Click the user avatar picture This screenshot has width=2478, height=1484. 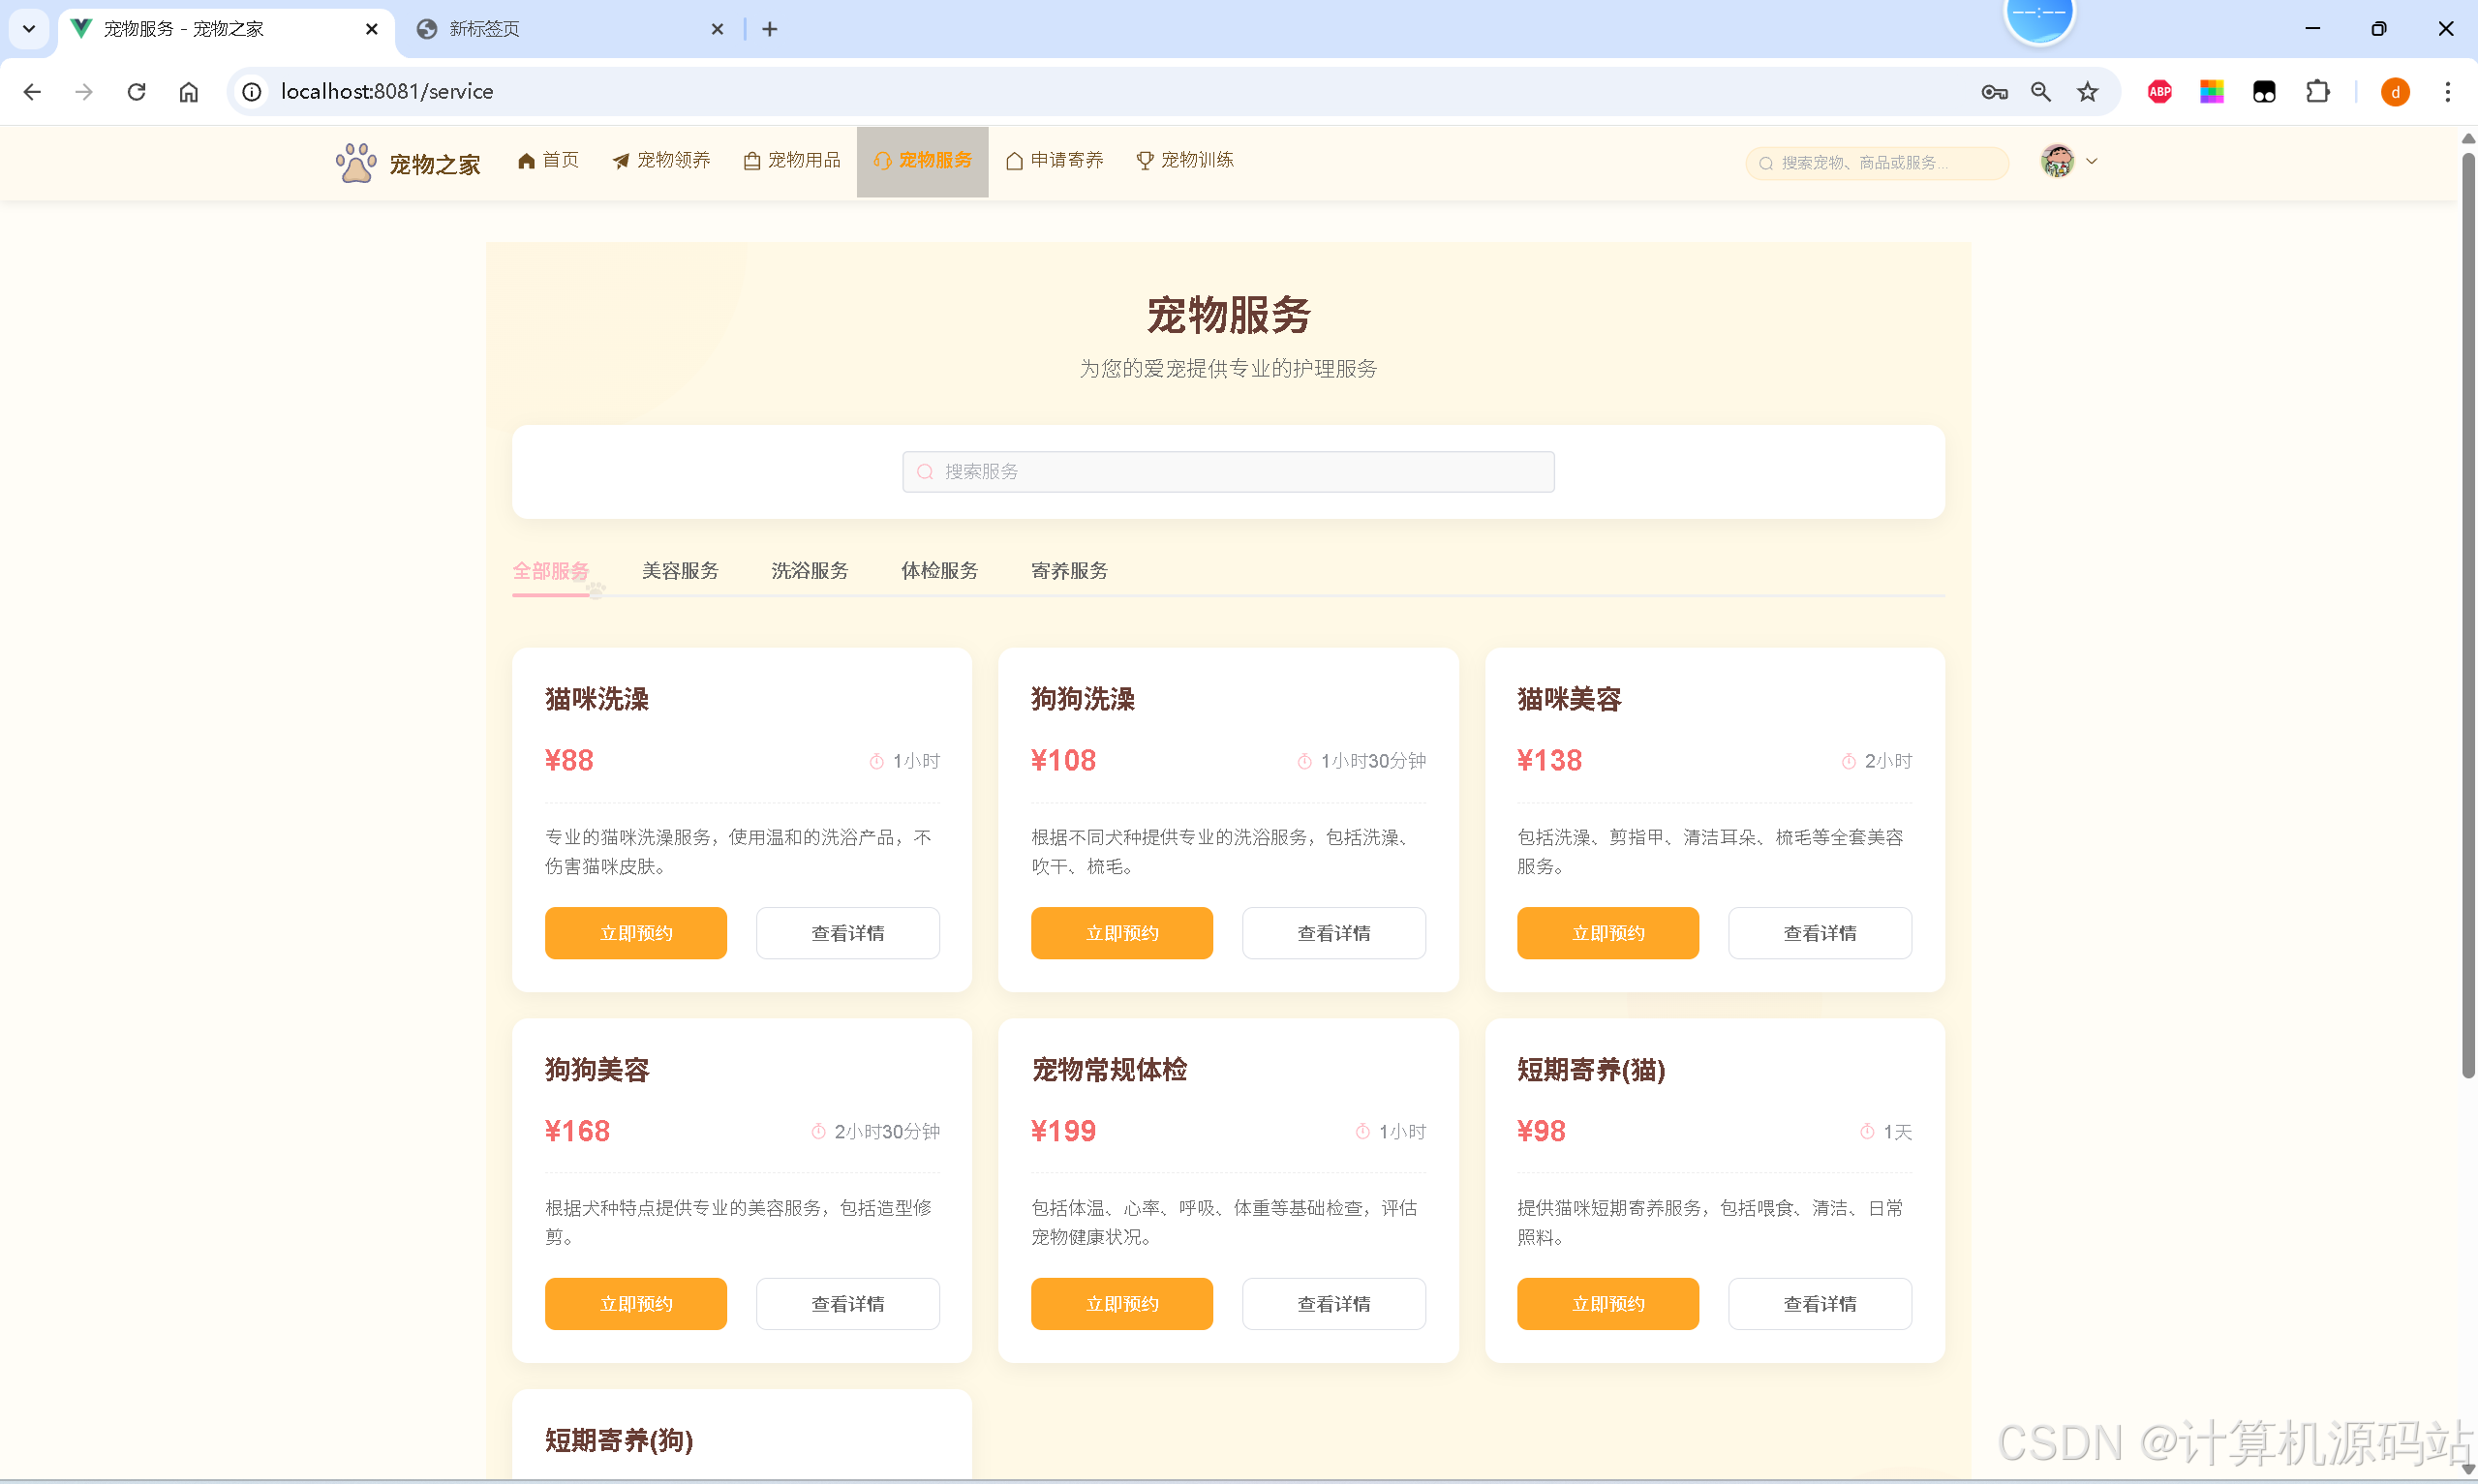2056,161
